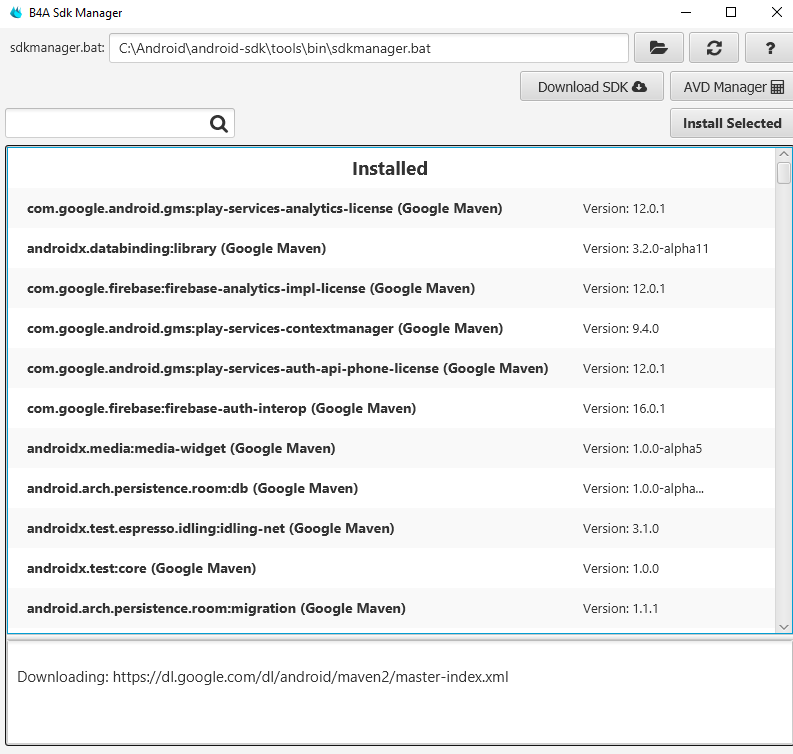Click inside the package search box
793x754 pixels.
coord(105,124)
